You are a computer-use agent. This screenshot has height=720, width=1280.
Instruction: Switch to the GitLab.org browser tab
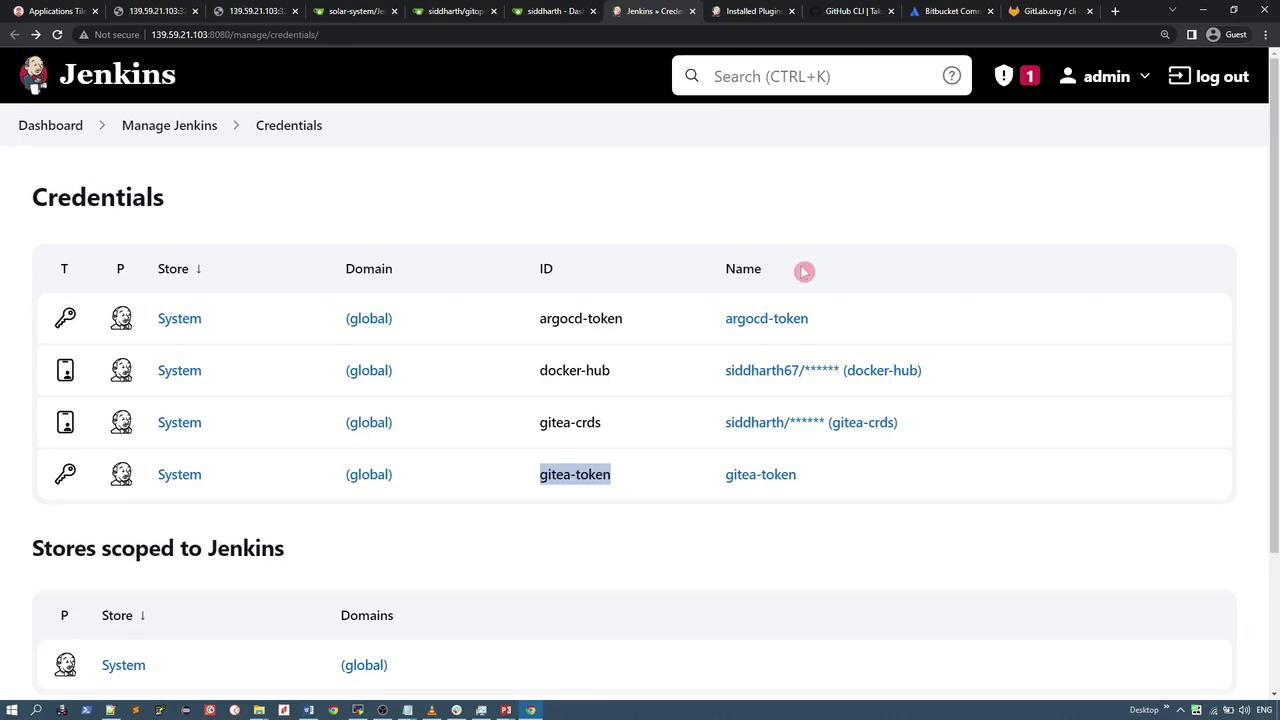(x=1049, y=11)
